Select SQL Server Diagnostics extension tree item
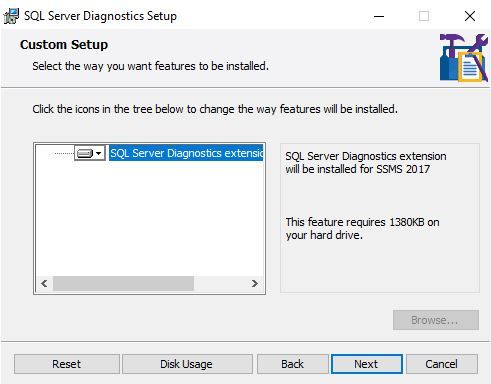The width and height of the screenshot is (491, 384). 186,153
